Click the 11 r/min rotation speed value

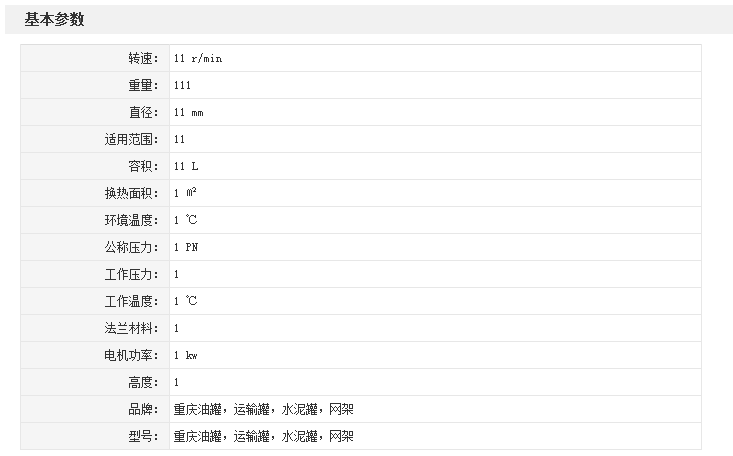198,58
